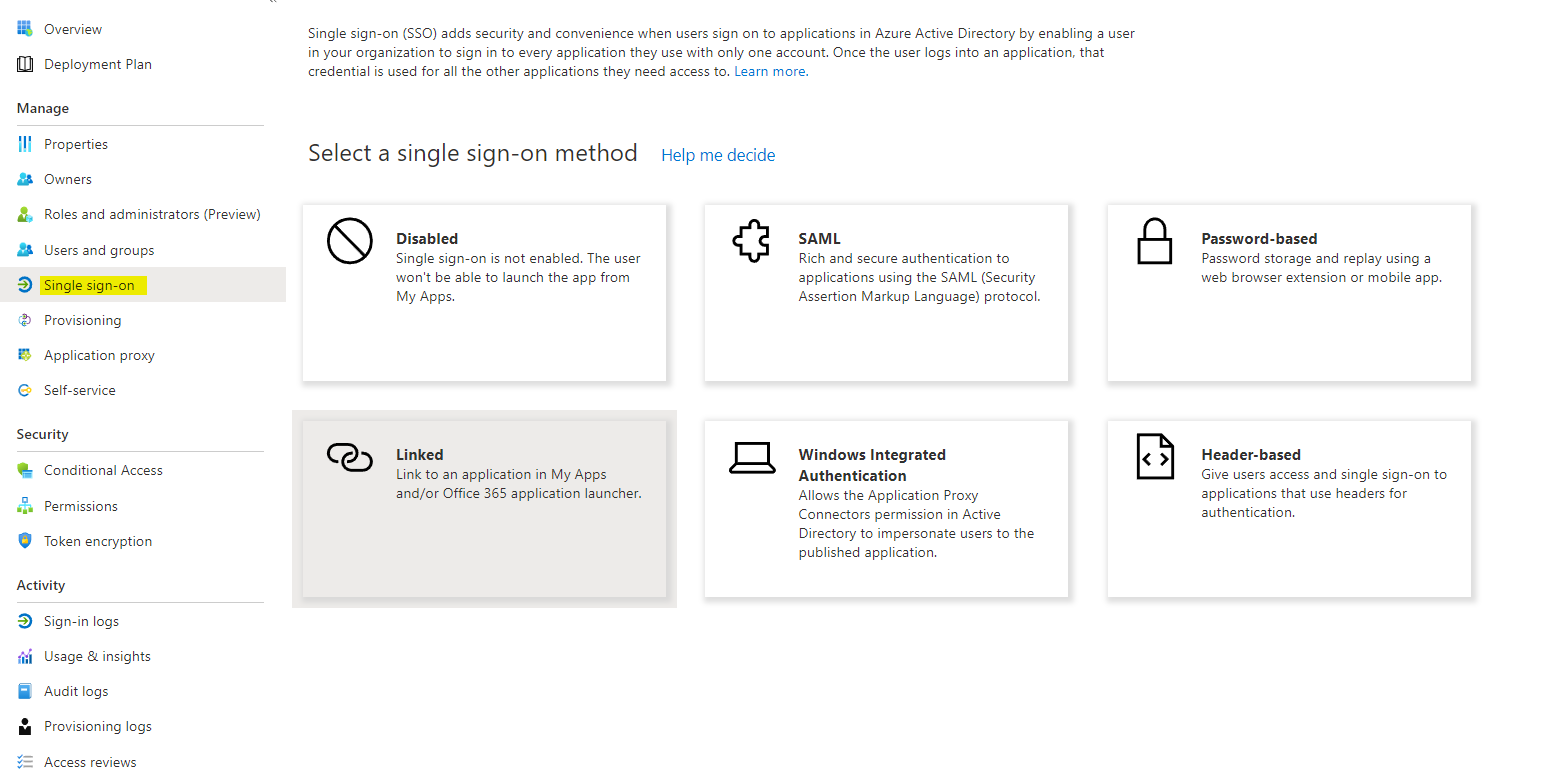Select the Disabled sign-on option

tap(483, 292)
